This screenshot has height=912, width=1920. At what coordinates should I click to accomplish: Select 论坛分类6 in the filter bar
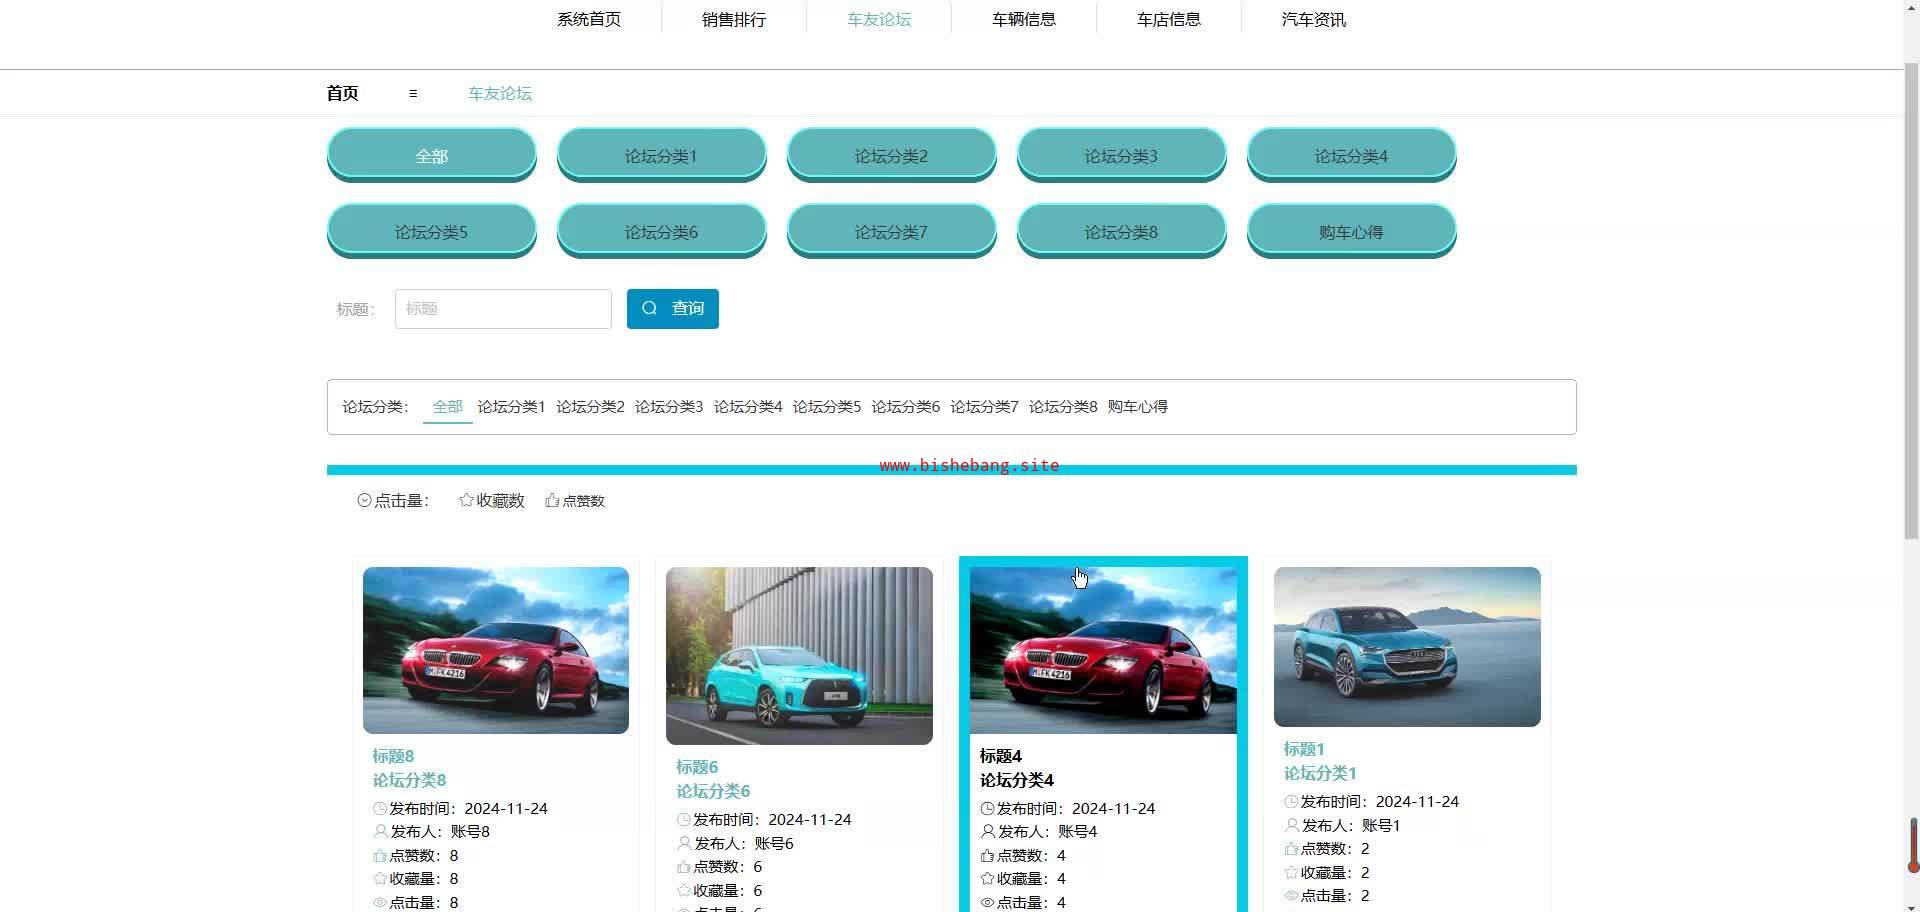[x=906, y=406]
